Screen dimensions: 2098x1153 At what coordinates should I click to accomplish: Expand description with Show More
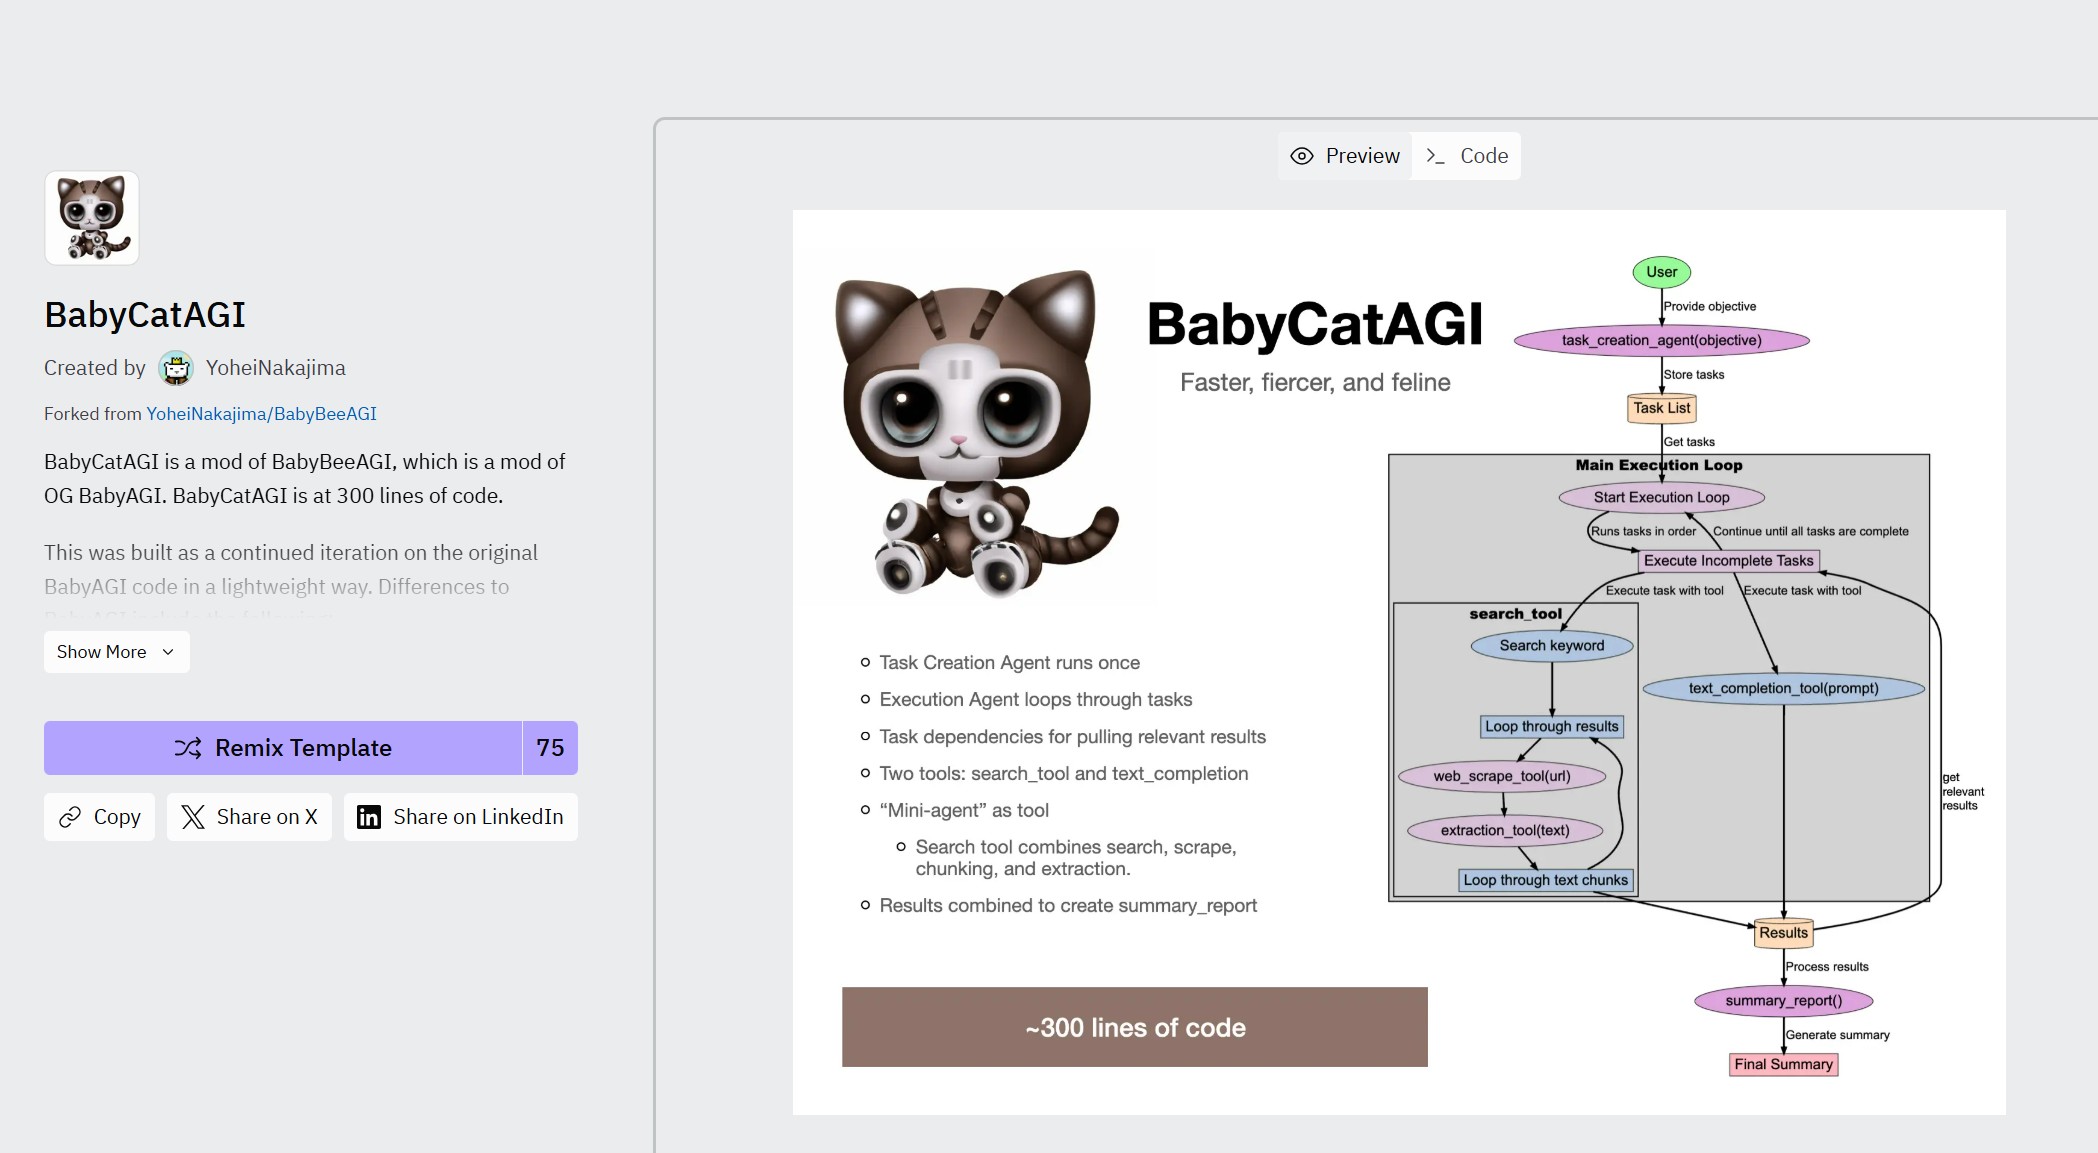tap(117, 652)
